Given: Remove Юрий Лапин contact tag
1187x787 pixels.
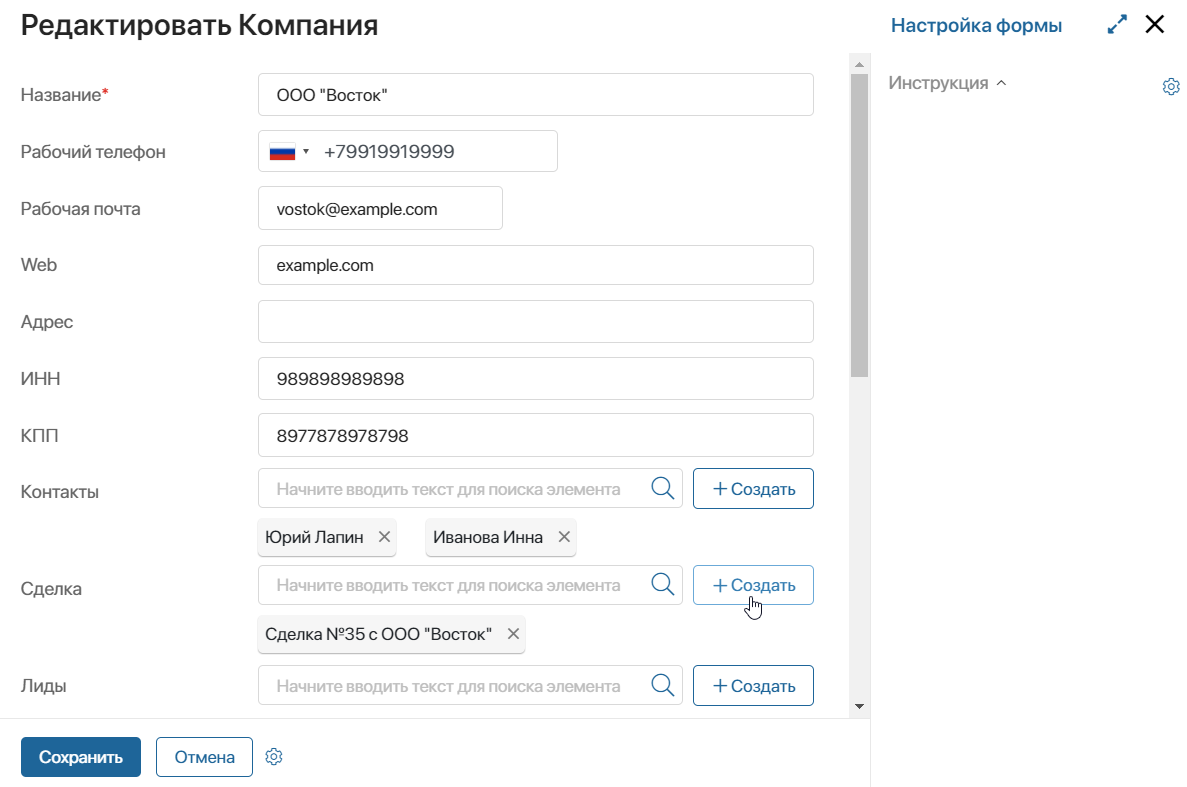Looking at the screenshot, I should pyautogui.click(x=385, y=537).
